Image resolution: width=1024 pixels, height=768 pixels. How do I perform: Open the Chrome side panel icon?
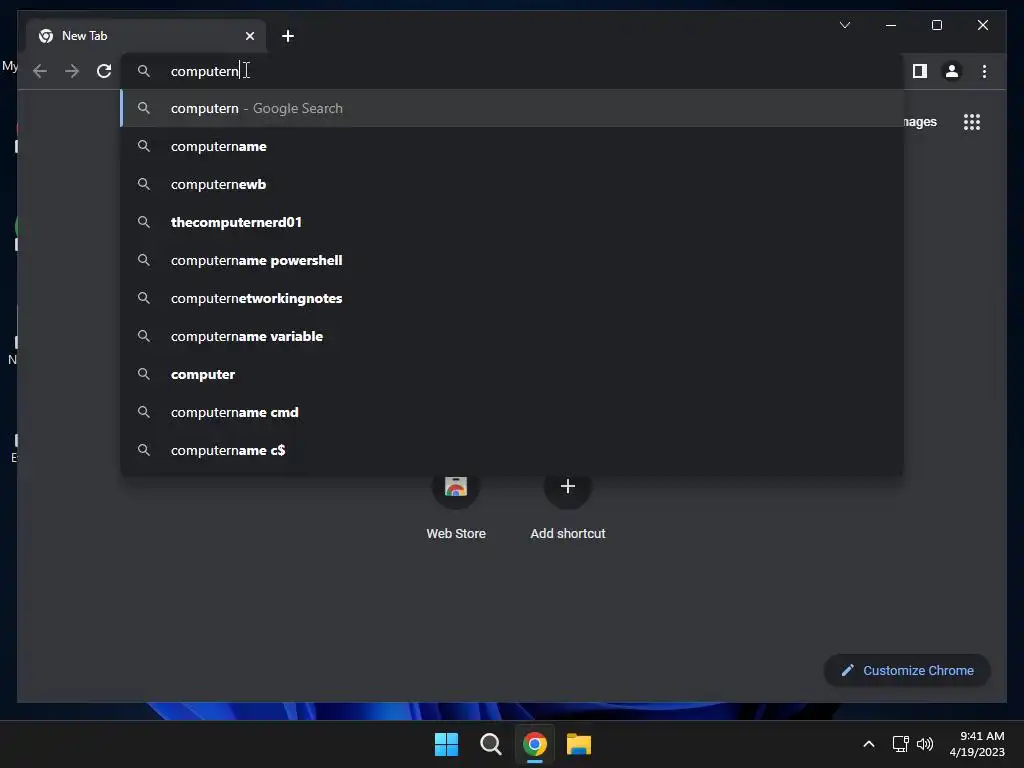point(920,71)
